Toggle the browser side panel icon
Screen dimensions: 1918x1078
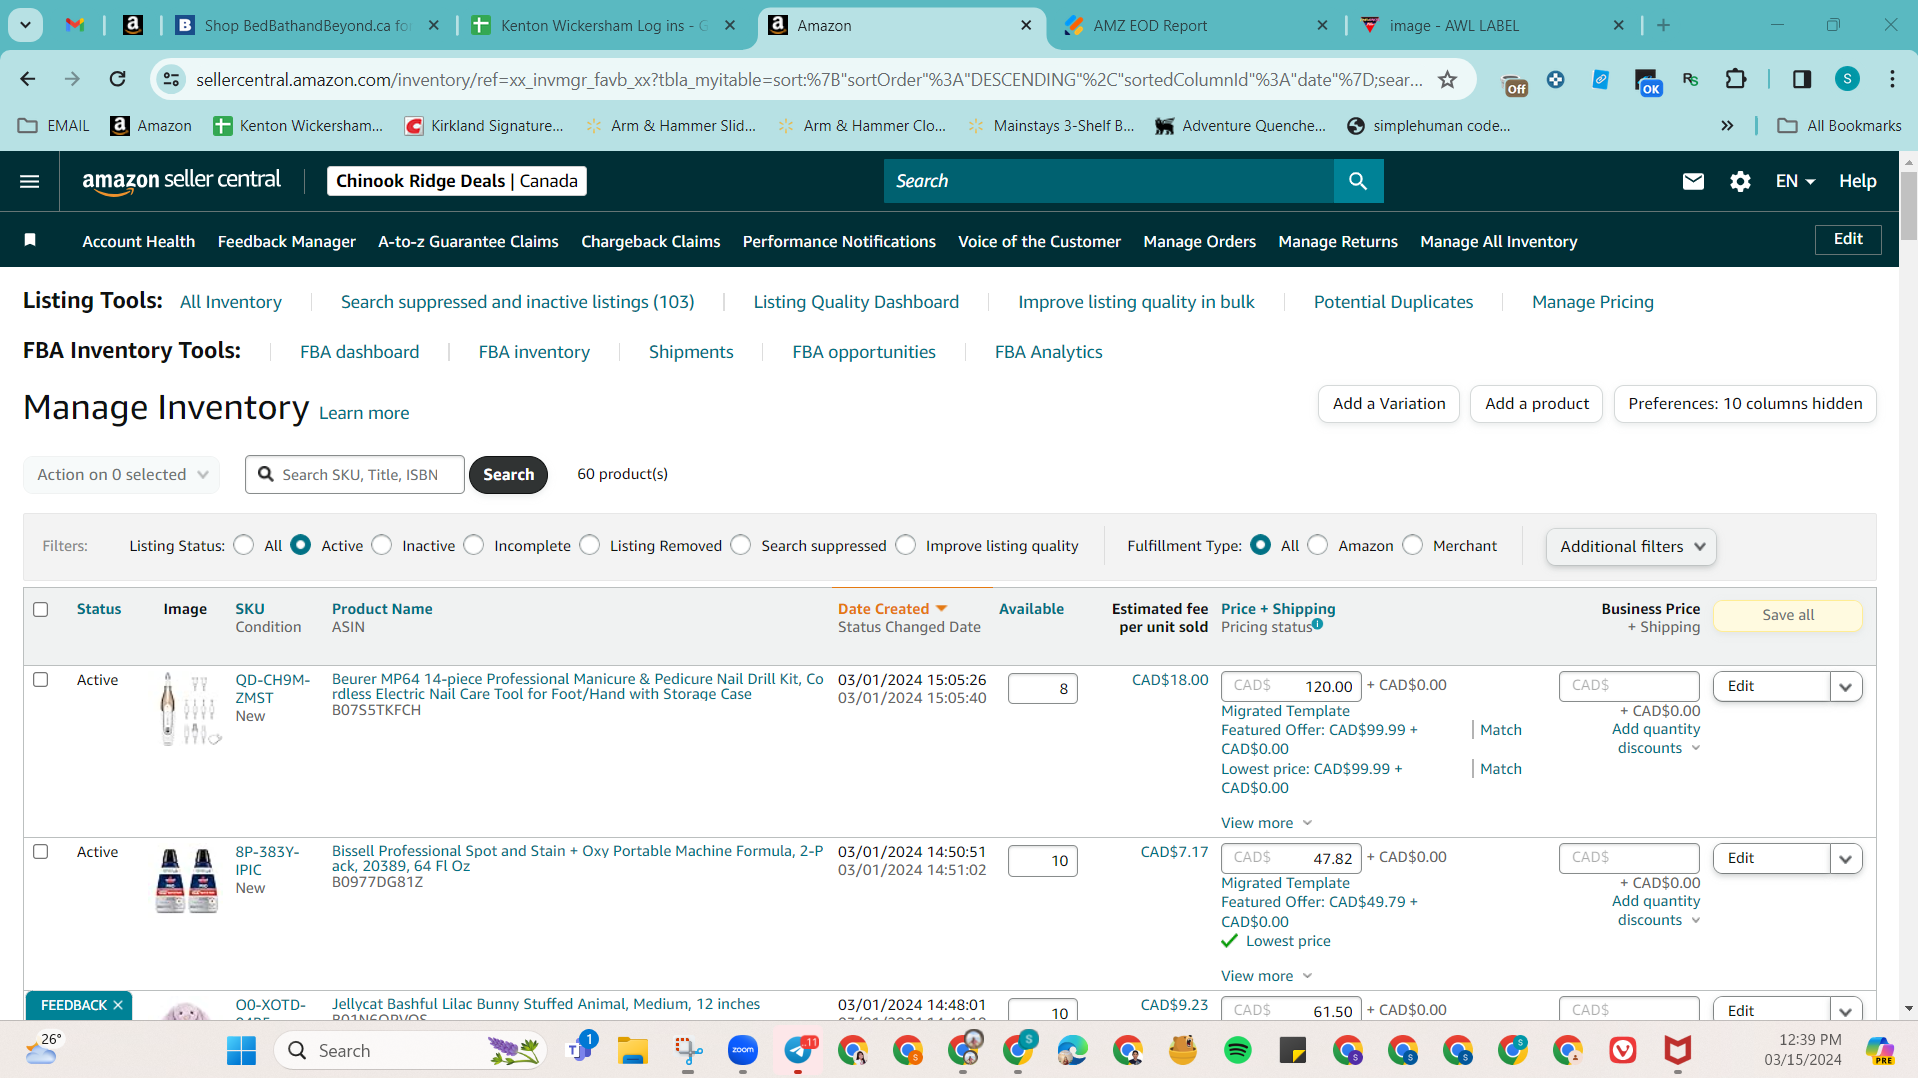[x=1801, y=79]
